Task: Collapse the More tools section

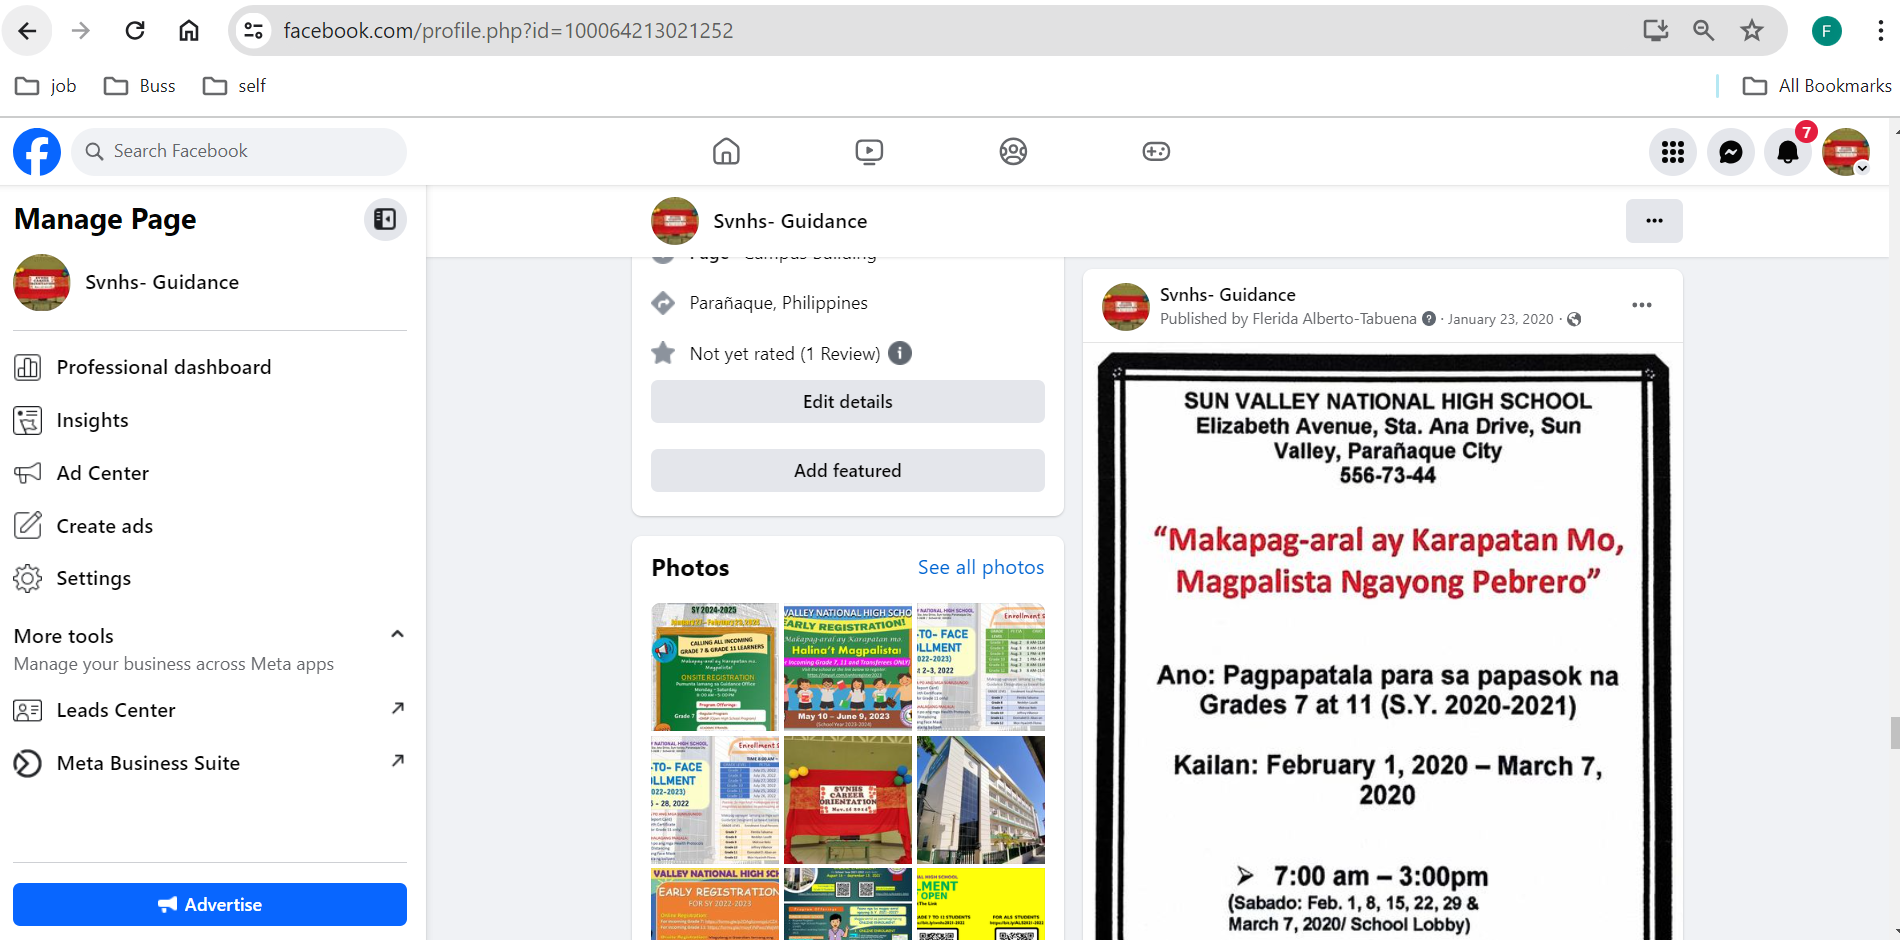Action: coord(397,634)
